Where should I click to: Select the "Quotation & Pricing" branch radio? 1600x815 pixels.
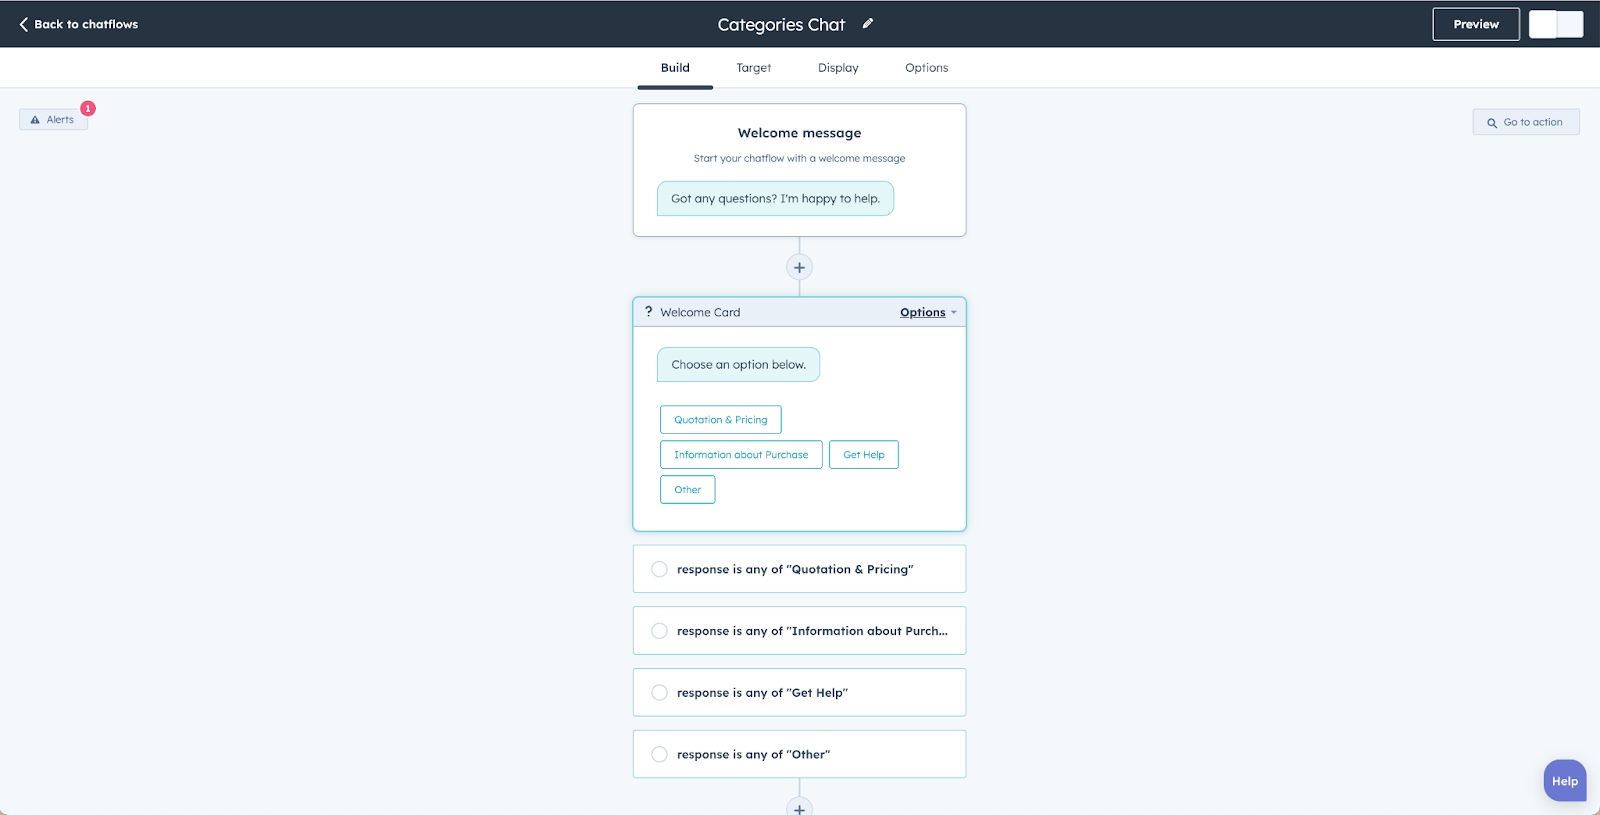point(659,569)
